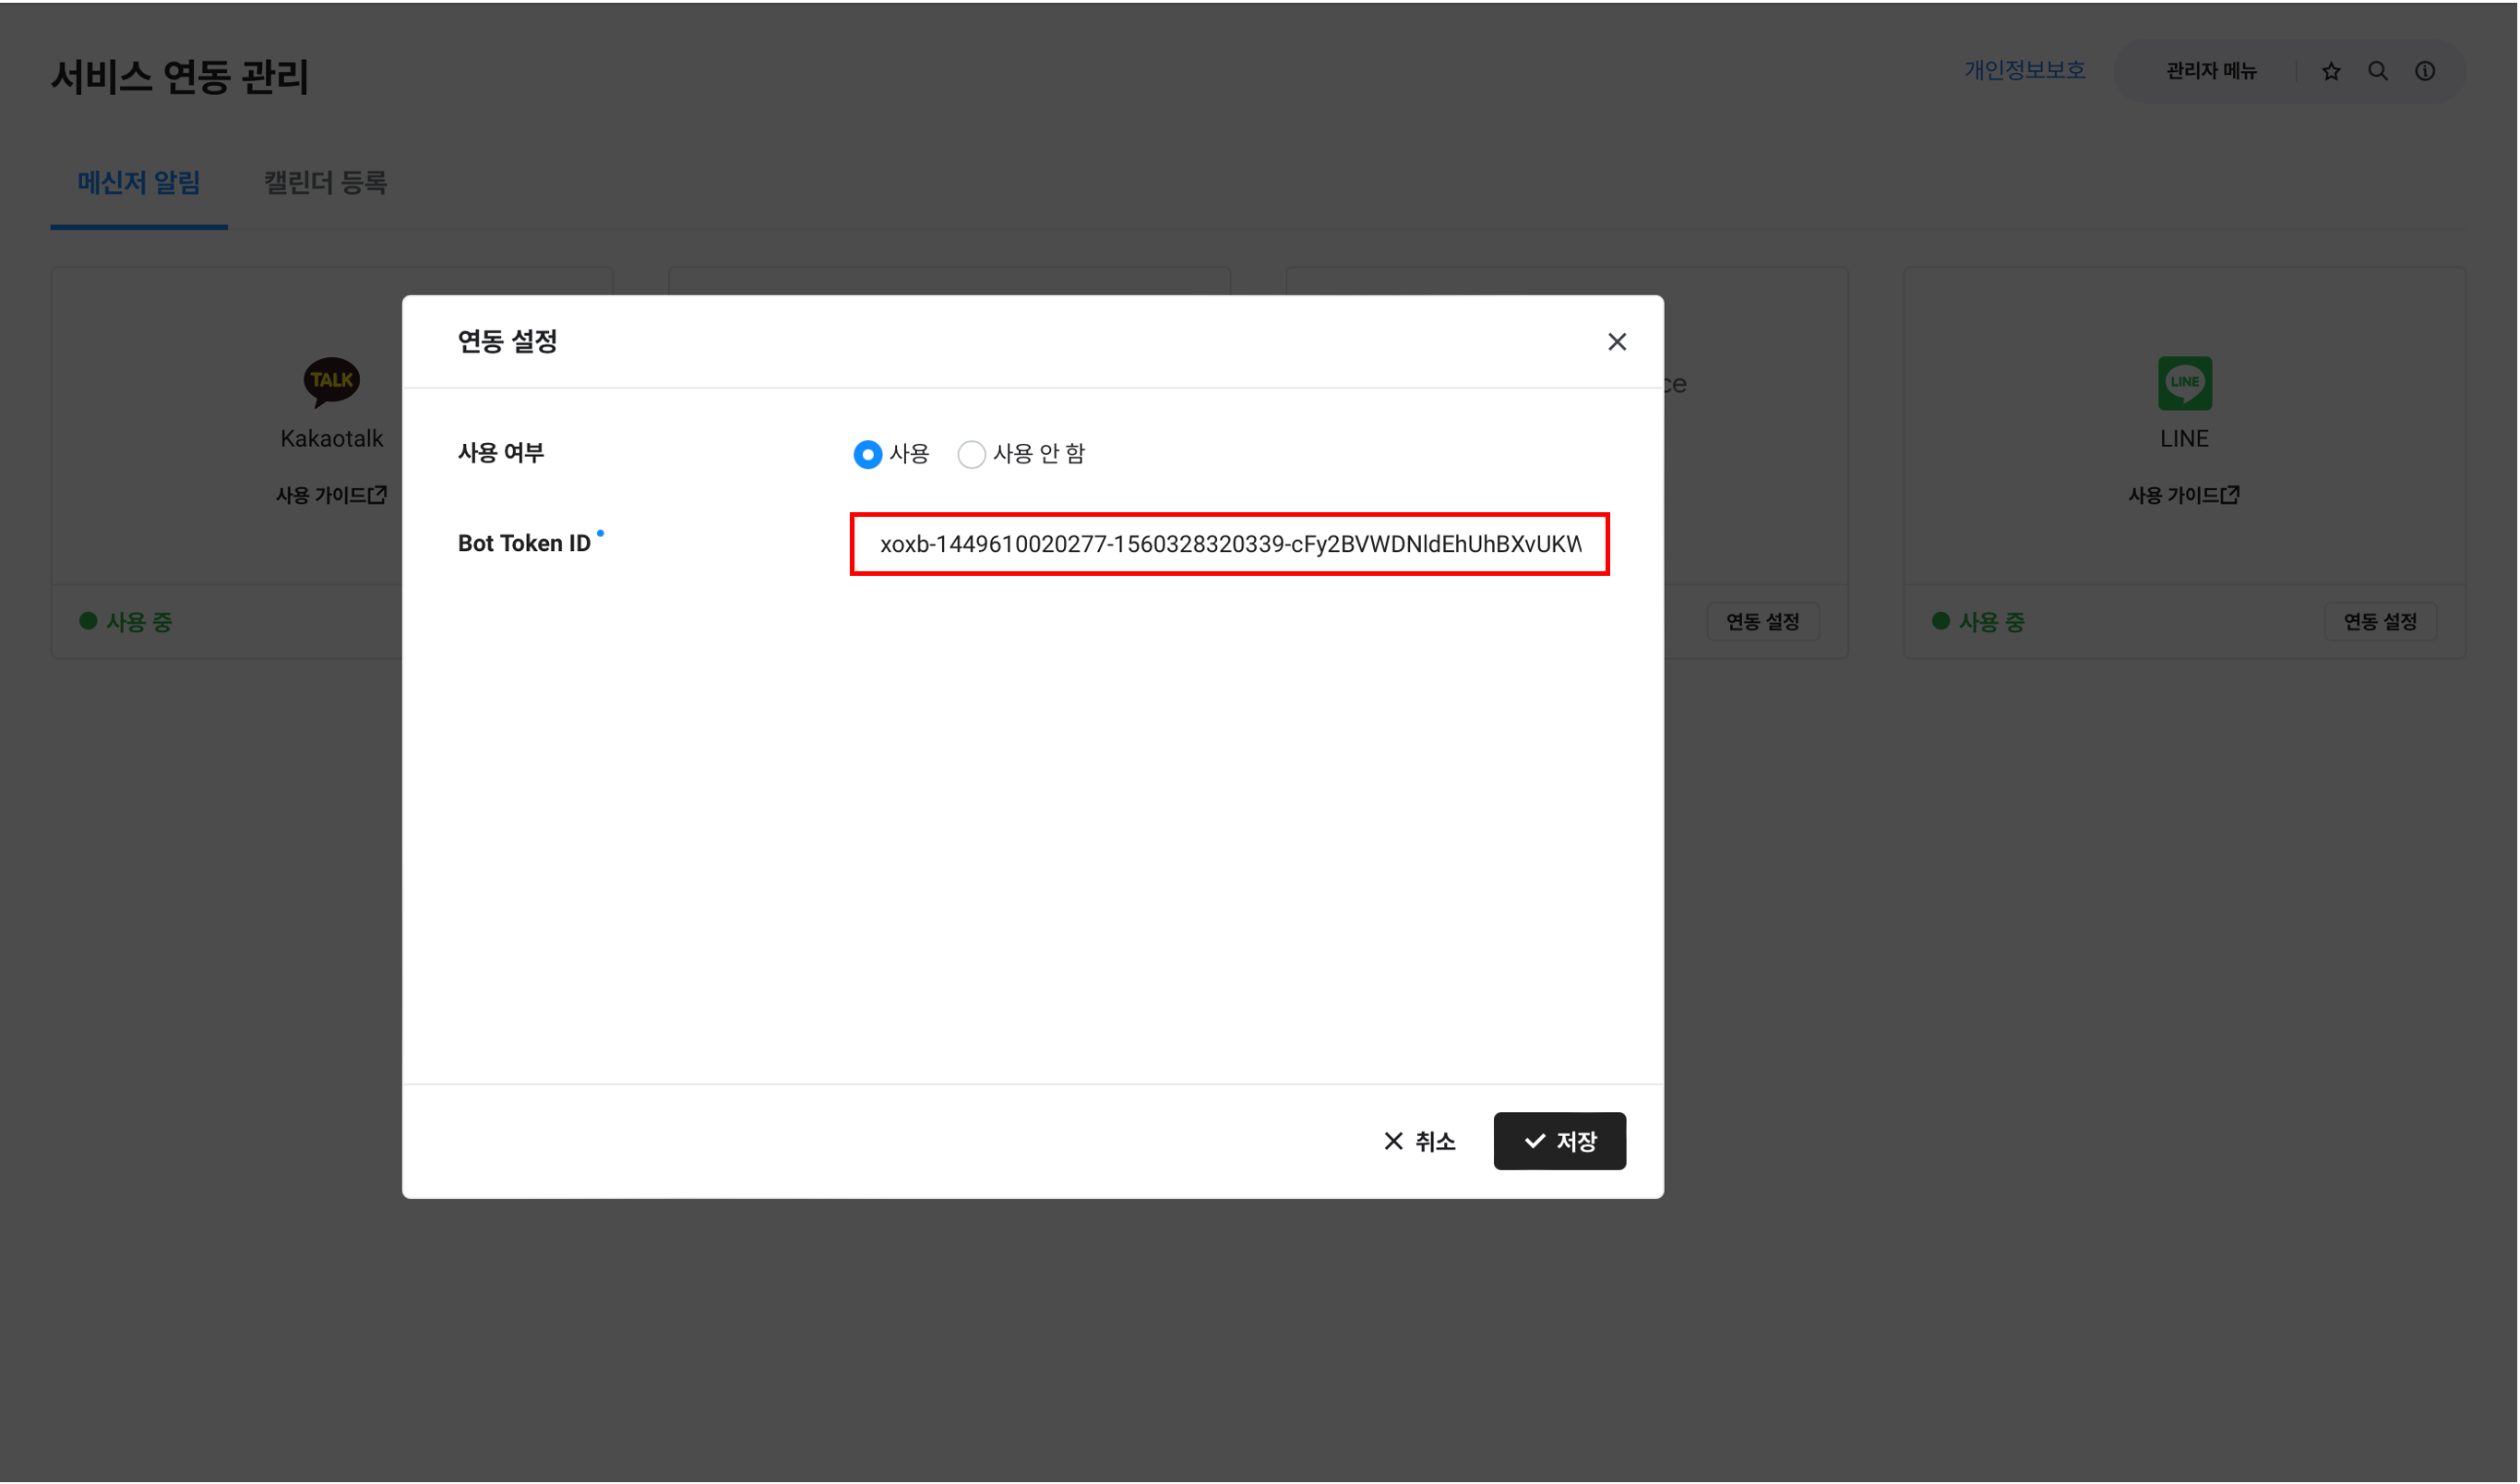Select the 사용 안 함 radio option
The height and width of the screenshot is (1484, 2520).
(x=971, y=455)
